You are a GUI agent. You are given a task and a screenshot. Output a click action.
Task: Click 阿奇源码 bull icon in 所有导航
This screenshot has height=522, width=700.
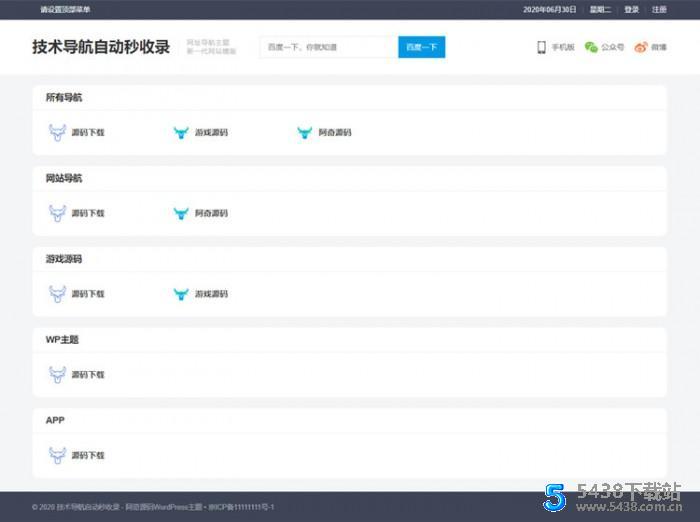pyautogui.click(x=304, y=133)
